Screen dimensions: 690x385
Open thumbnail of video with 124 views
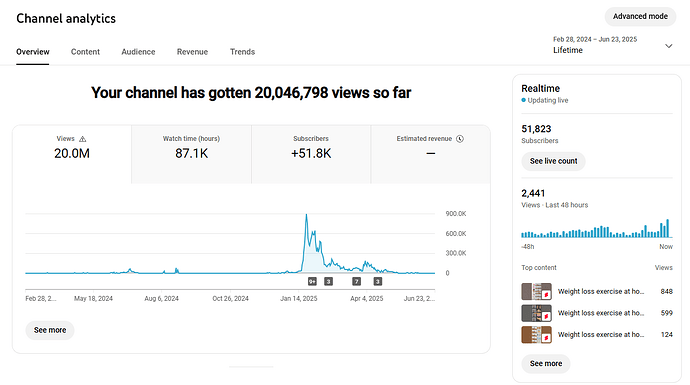pos(536,335)
